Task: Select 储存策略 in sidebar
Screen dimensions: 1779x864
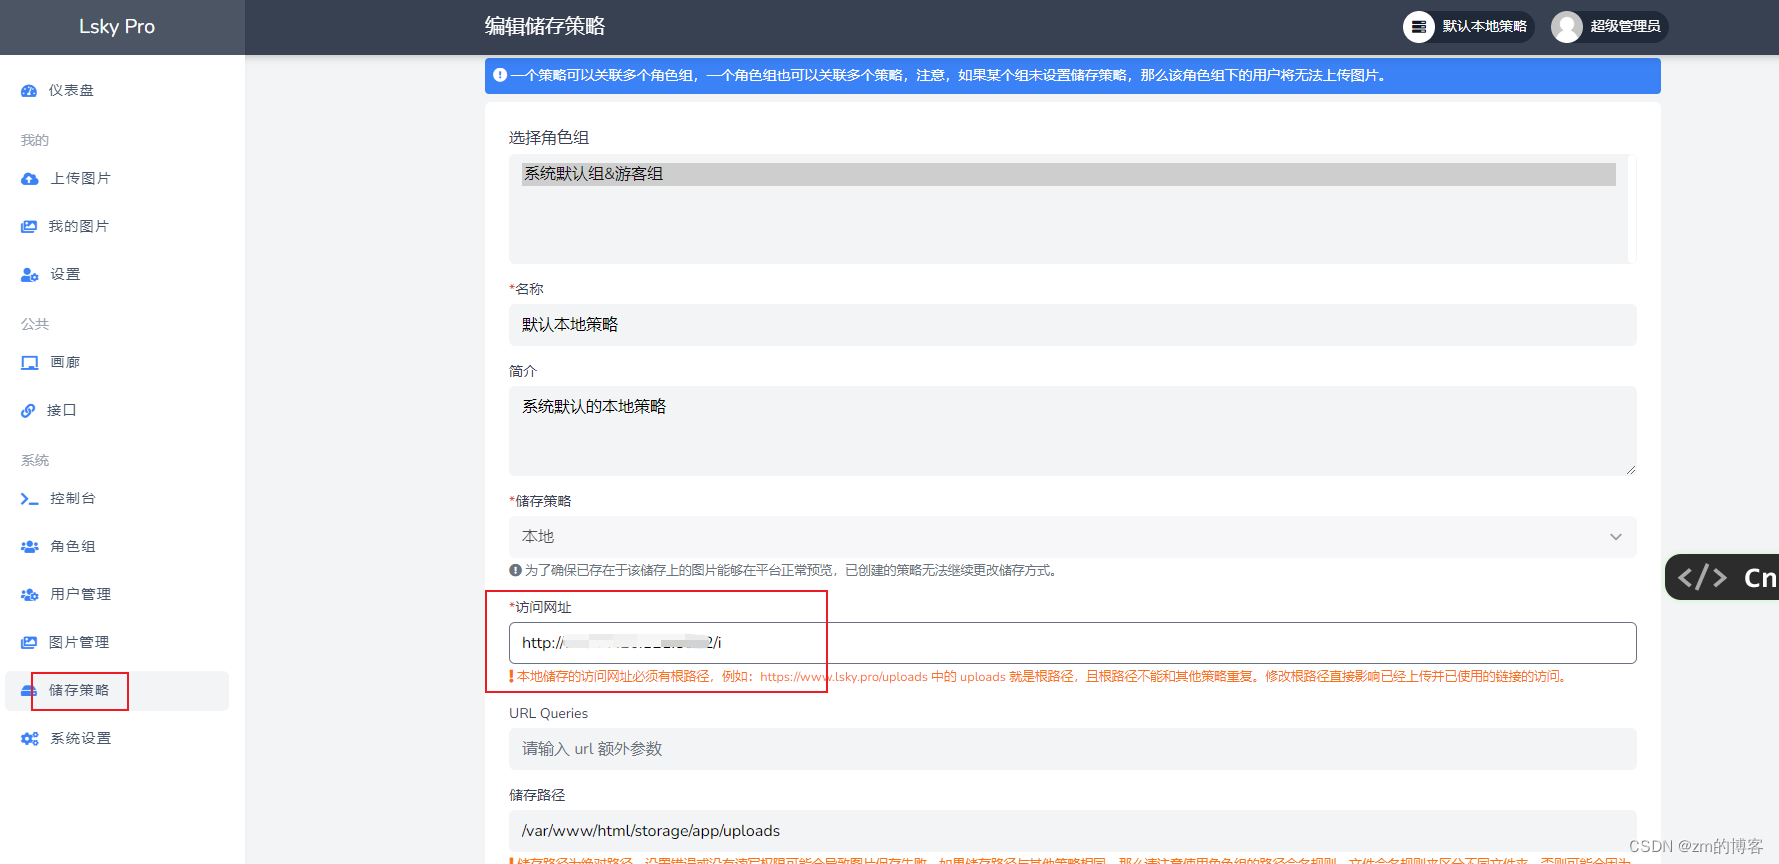Action: point(117,691)
